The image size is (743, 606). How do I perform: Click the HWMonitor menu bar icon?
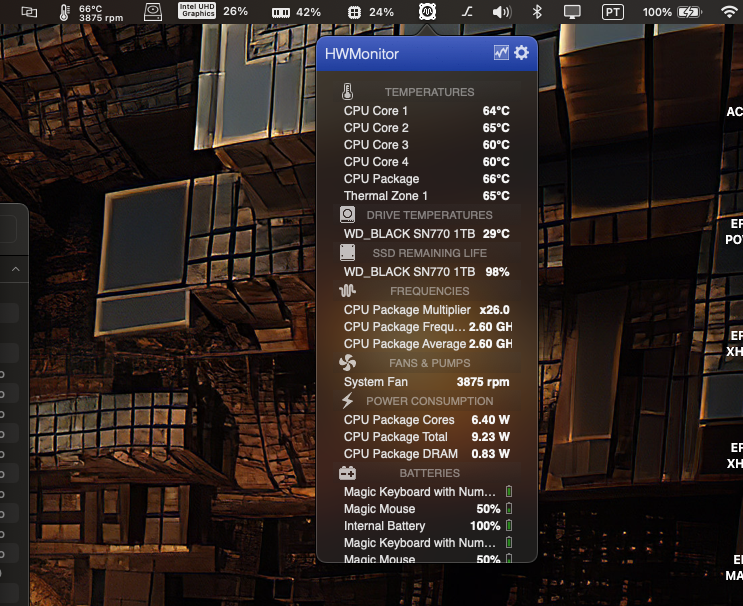tap(427, 11)
